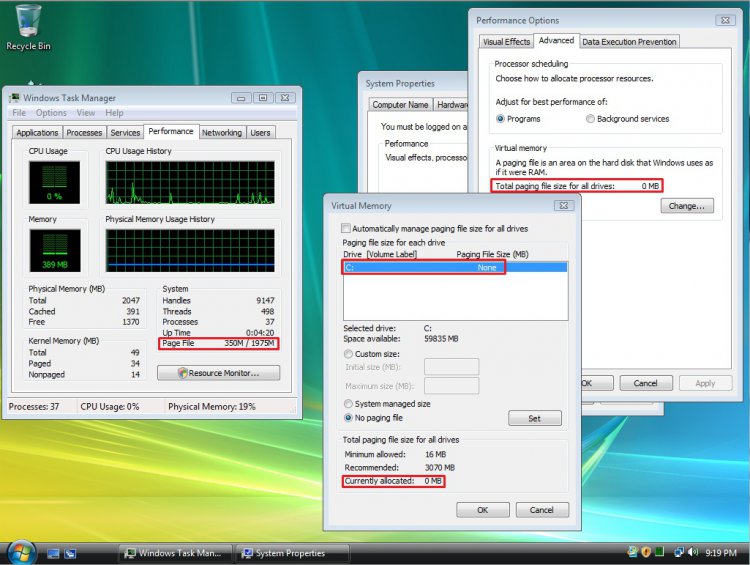Open Visual Effects tab in Performance Options
Image resolution: width=750 pixels, height=565 pixels.
(506, 42)
